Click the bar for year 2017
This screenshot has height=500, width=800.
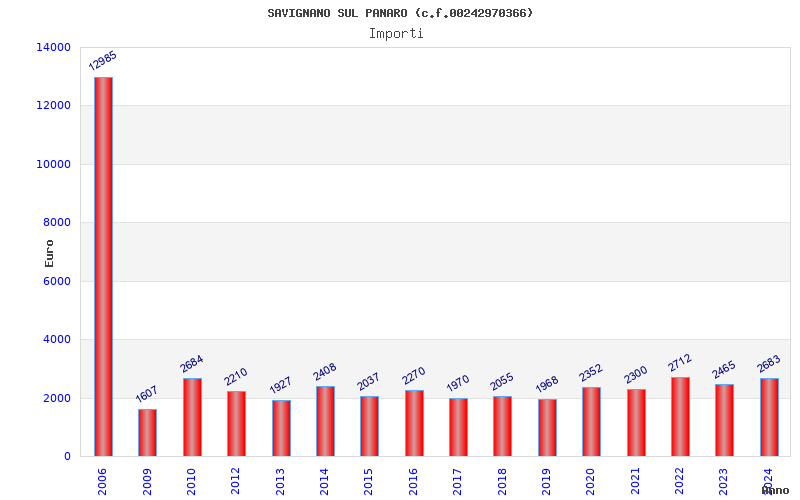458,427
